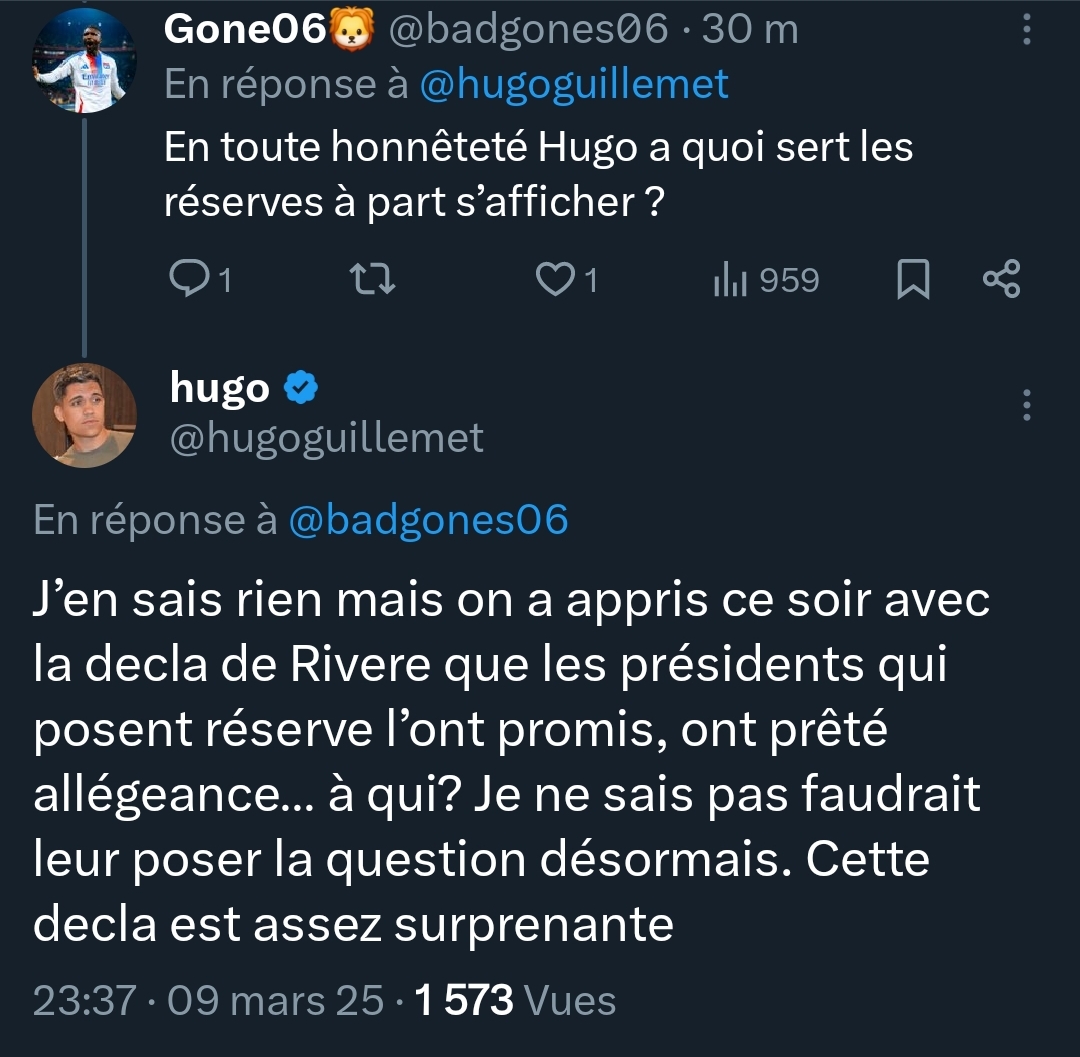The height and width of the screenshot is (1057, 1080).
Task: Open the @hugoguillemet handle below hugo's name
Action: coord(326,438)
